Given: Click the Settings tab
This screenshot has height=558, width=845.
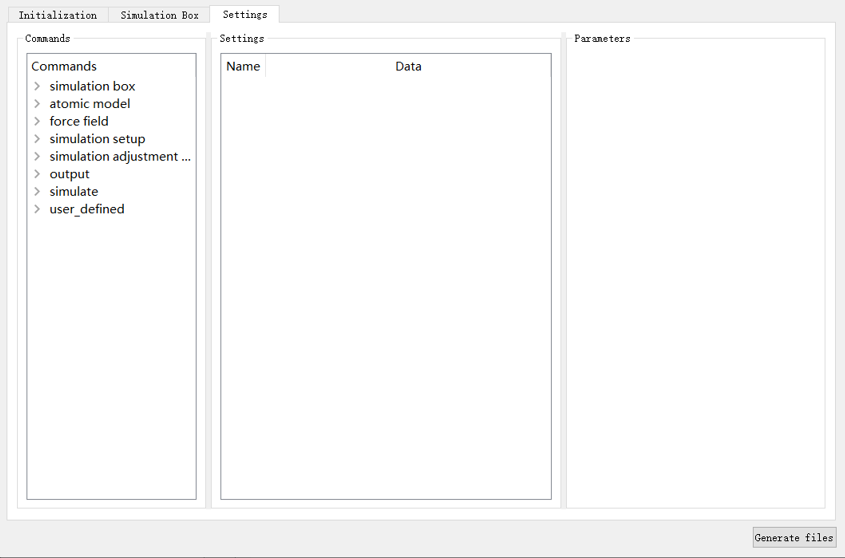Looking at the screenshot, I should (x=244, y=14).
